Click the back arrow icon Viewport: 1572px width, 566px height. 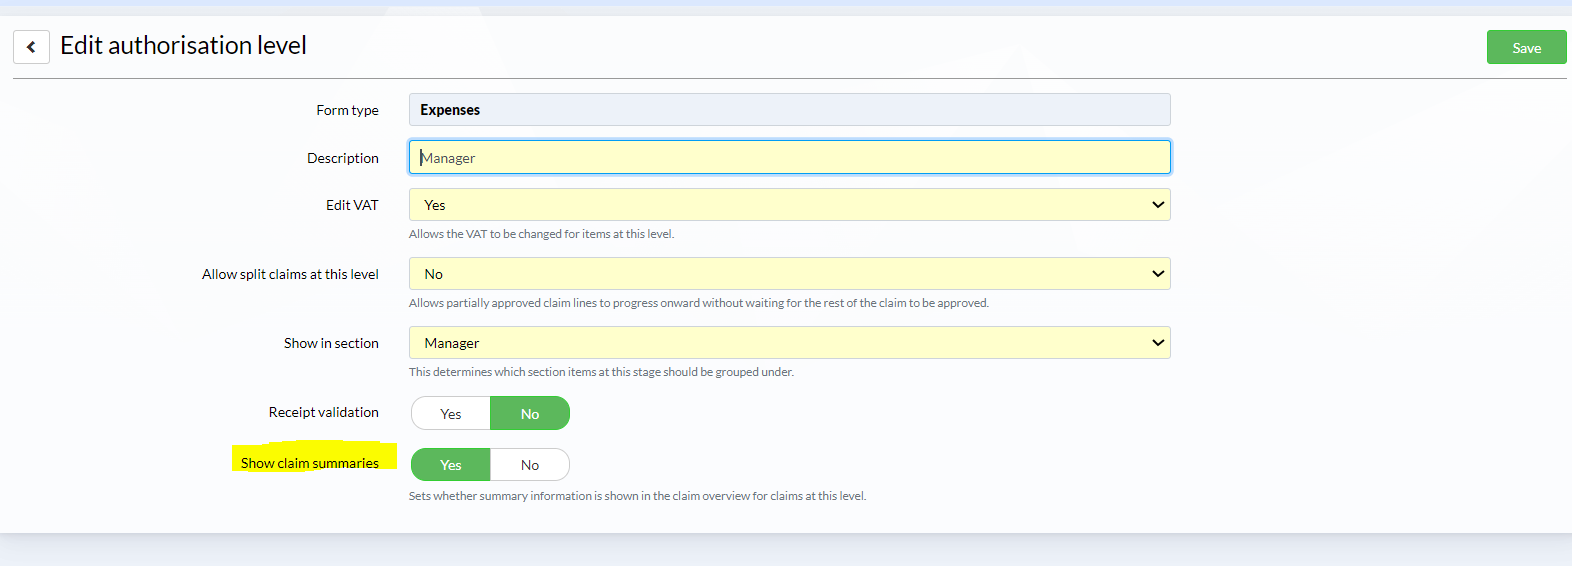tap(31, 47)
